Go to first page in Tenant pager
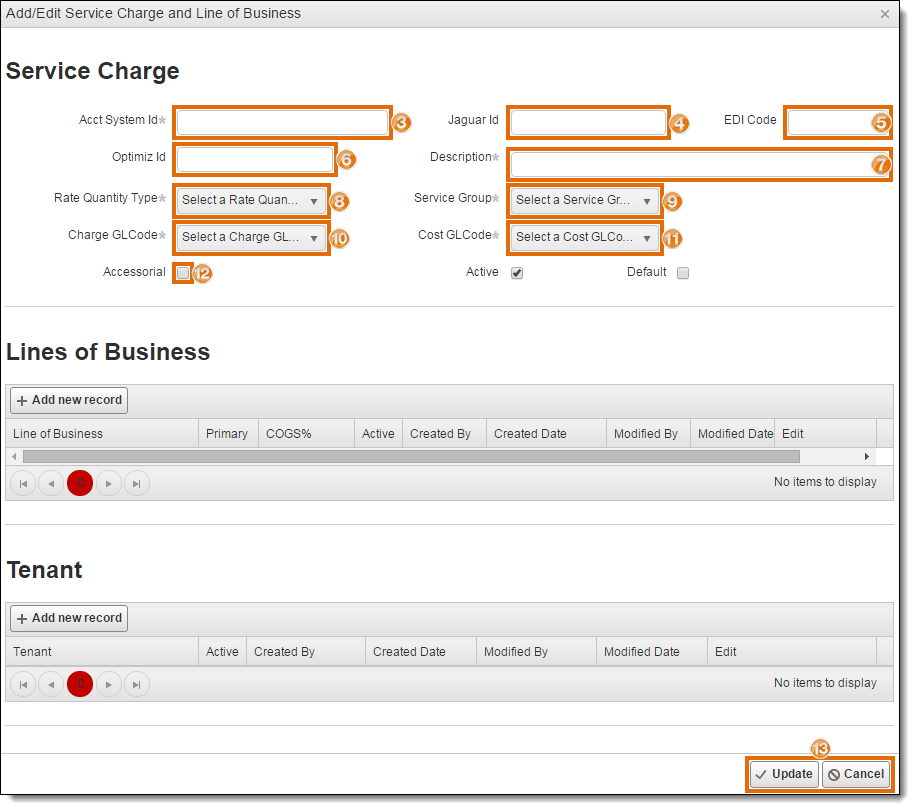The height and width of the screenshot is (810, 915). (23, 685)
